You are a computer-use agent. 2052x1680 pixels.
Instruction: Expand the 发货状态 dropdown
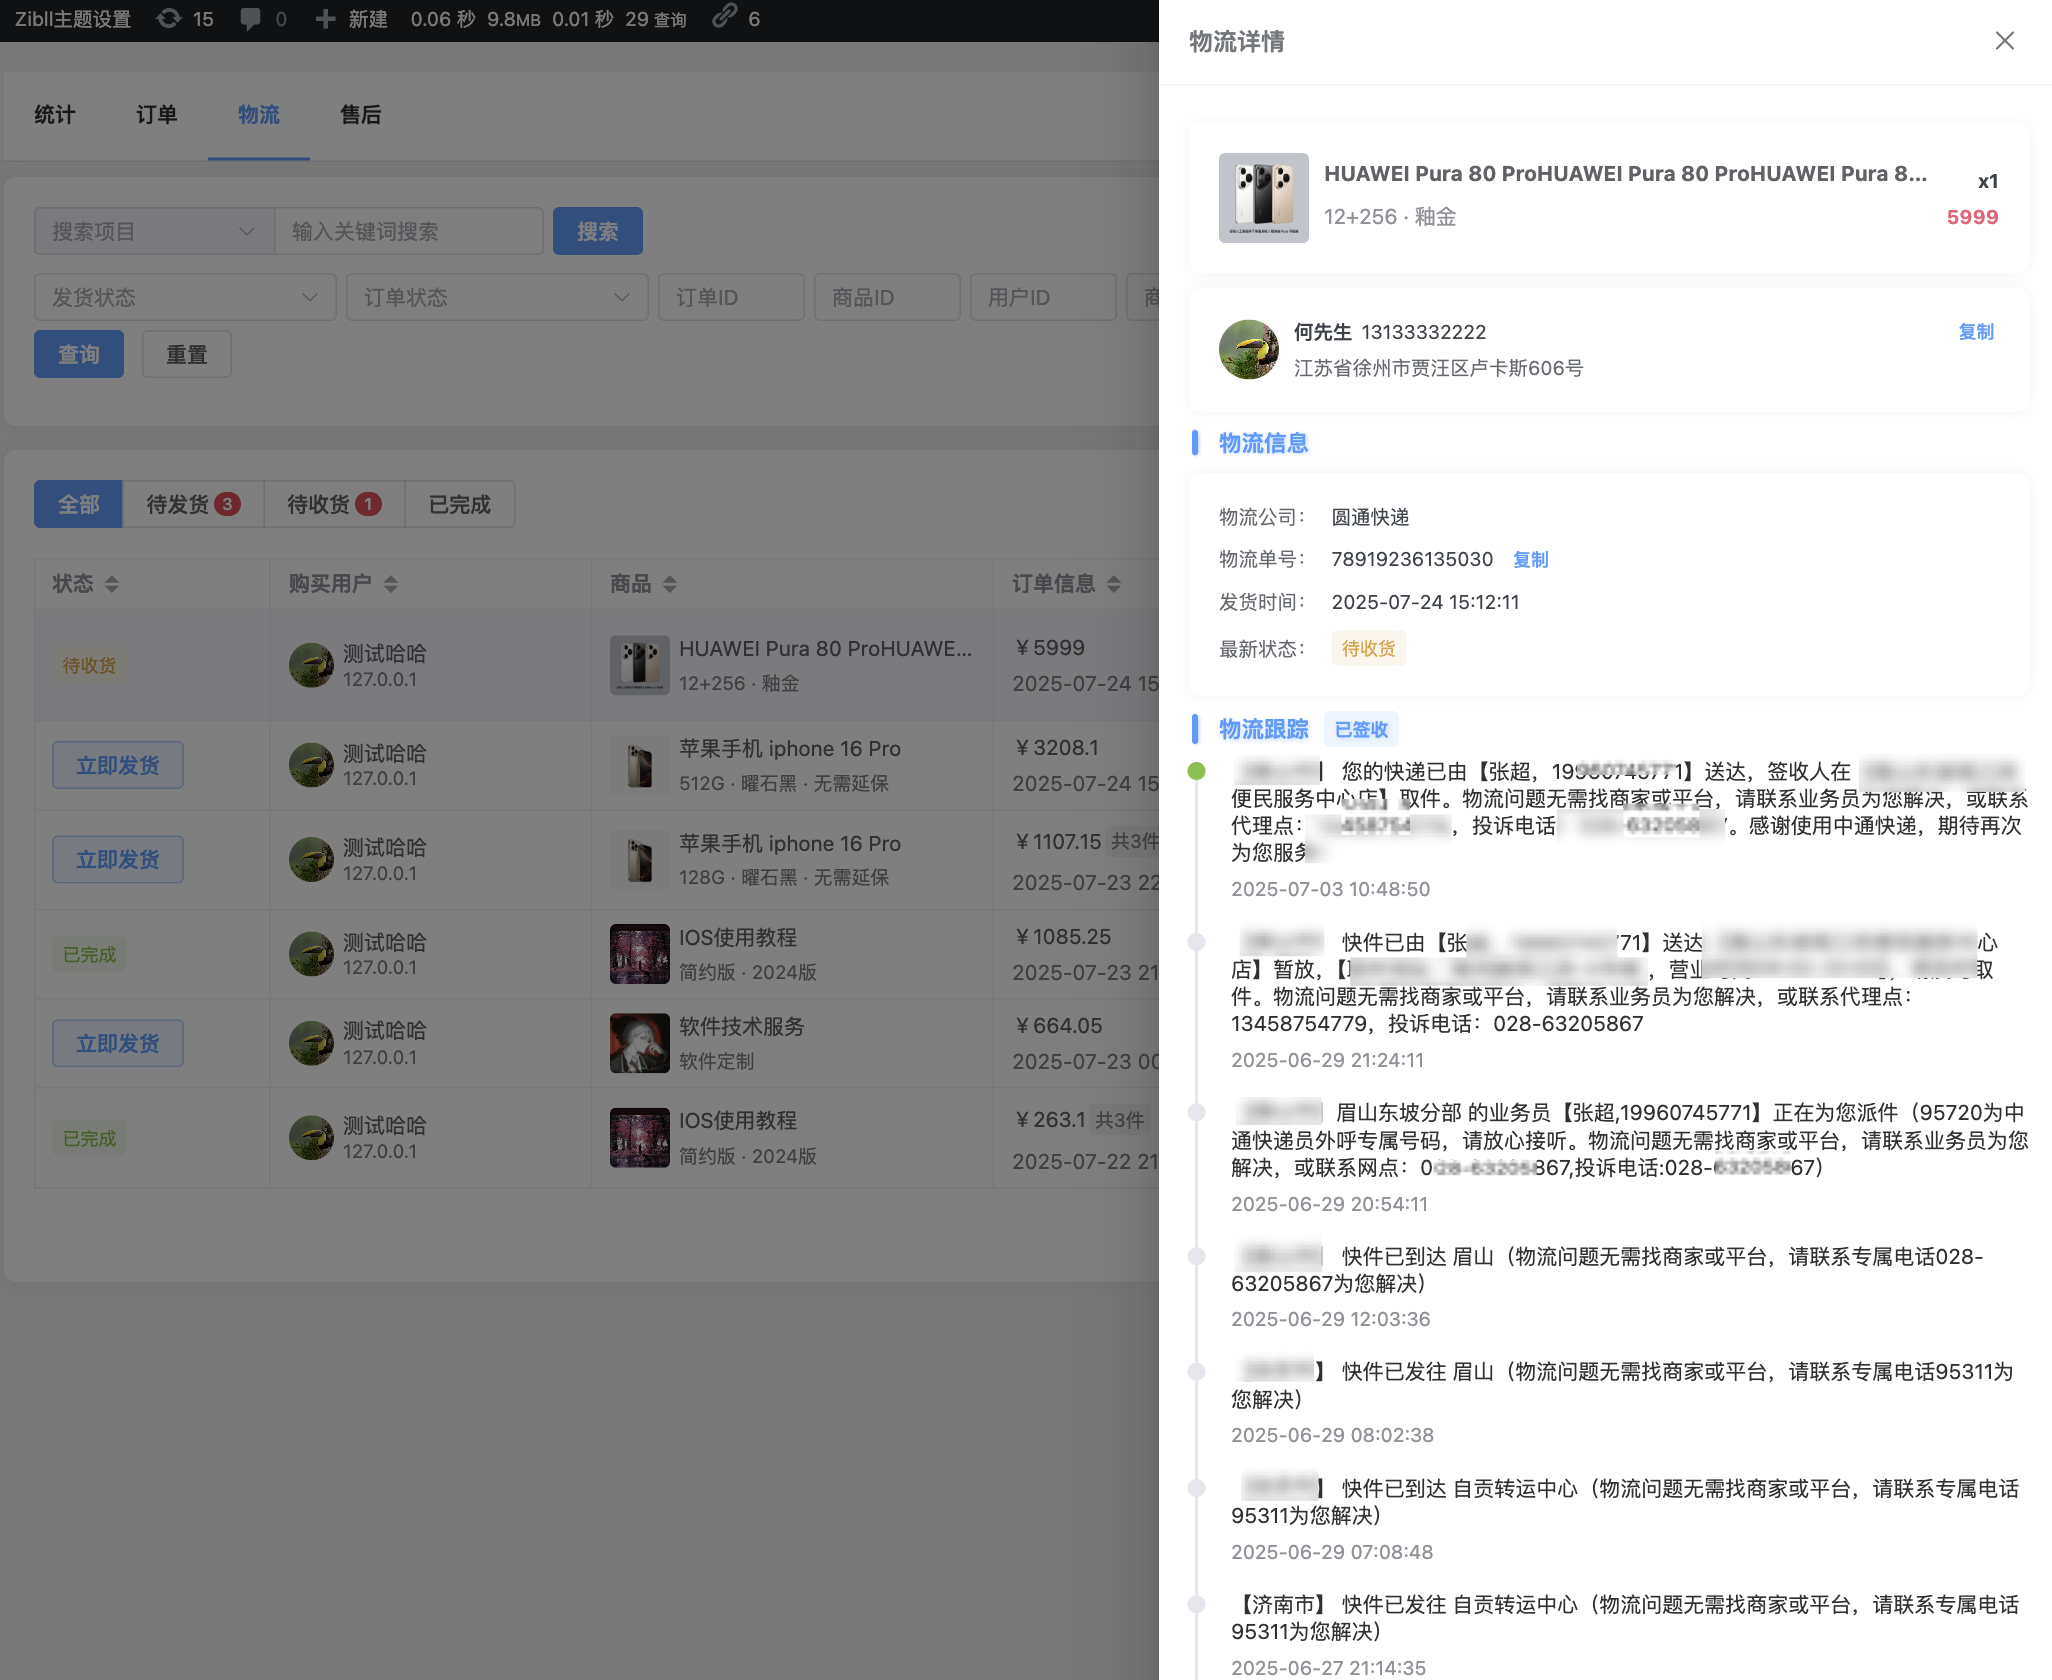[185, 297]
